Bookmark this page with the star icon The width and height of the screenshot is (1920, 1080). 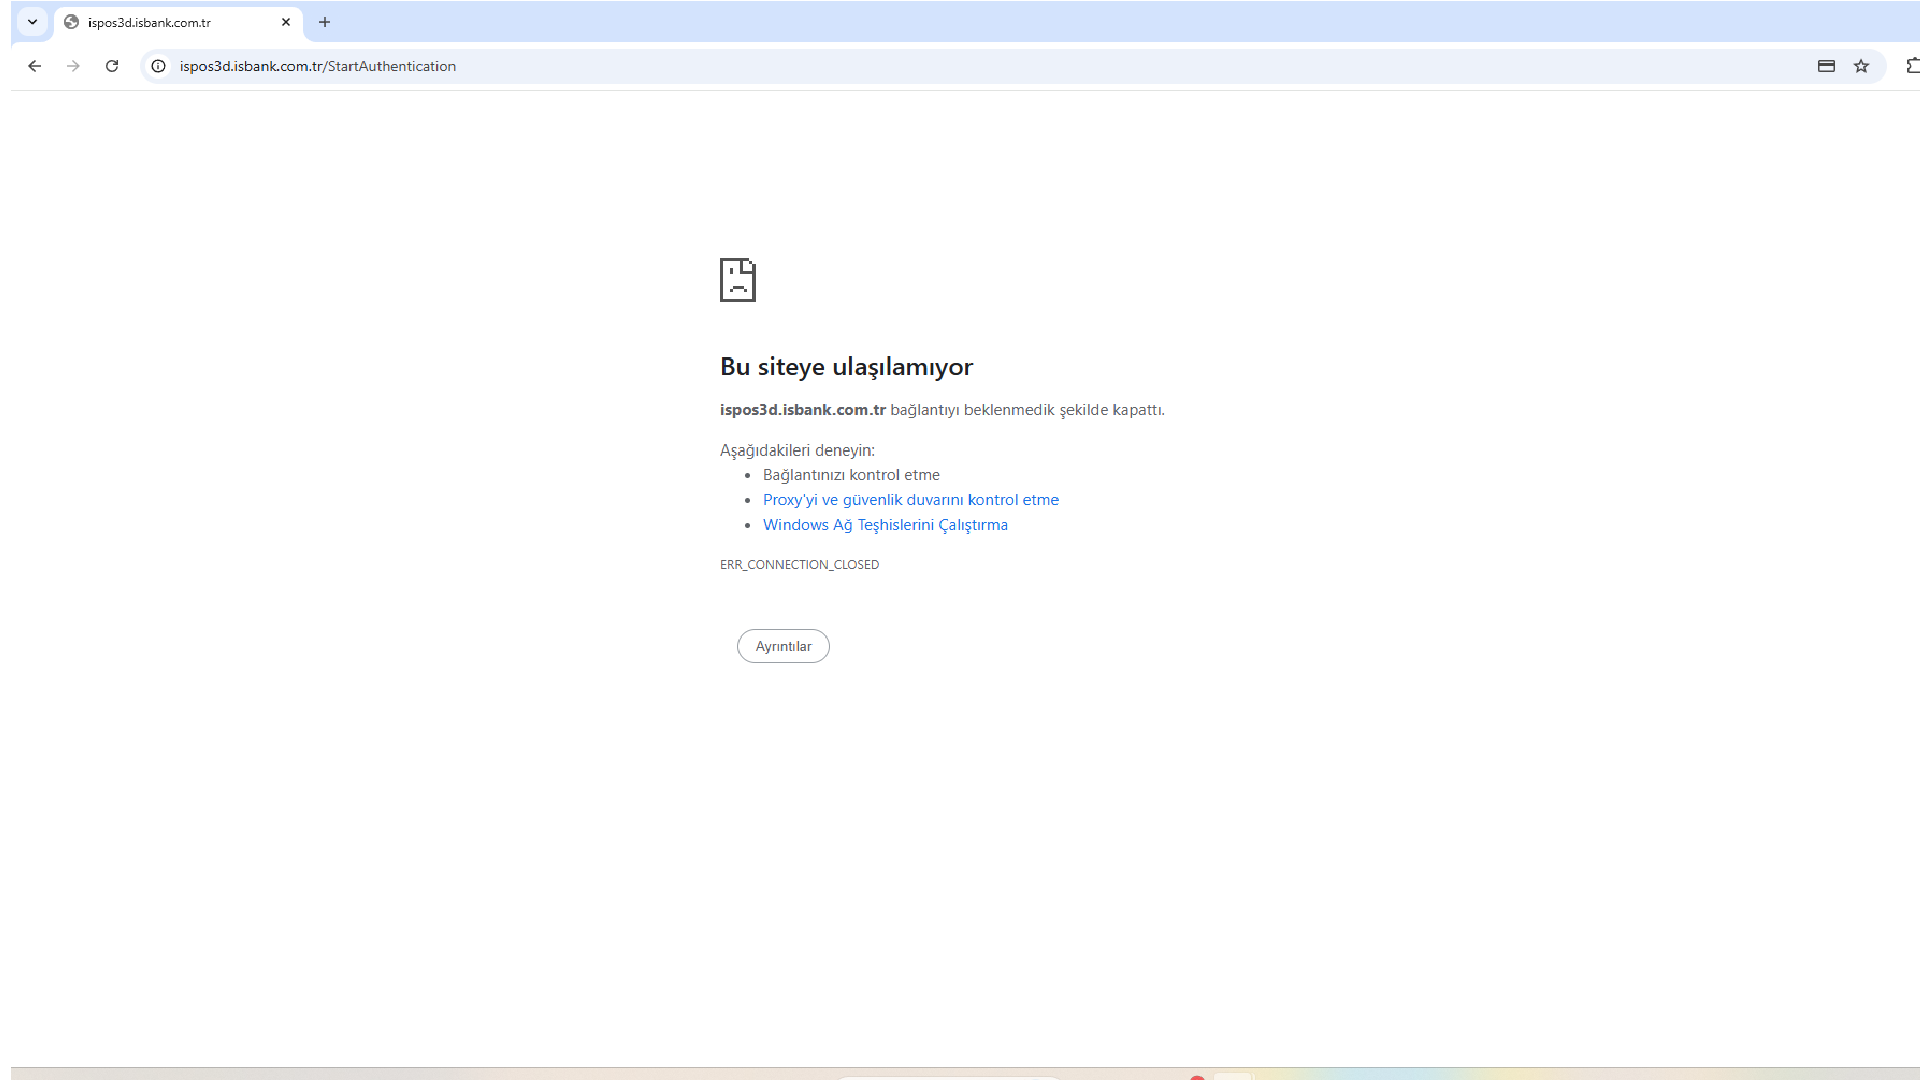[1861, 66]
